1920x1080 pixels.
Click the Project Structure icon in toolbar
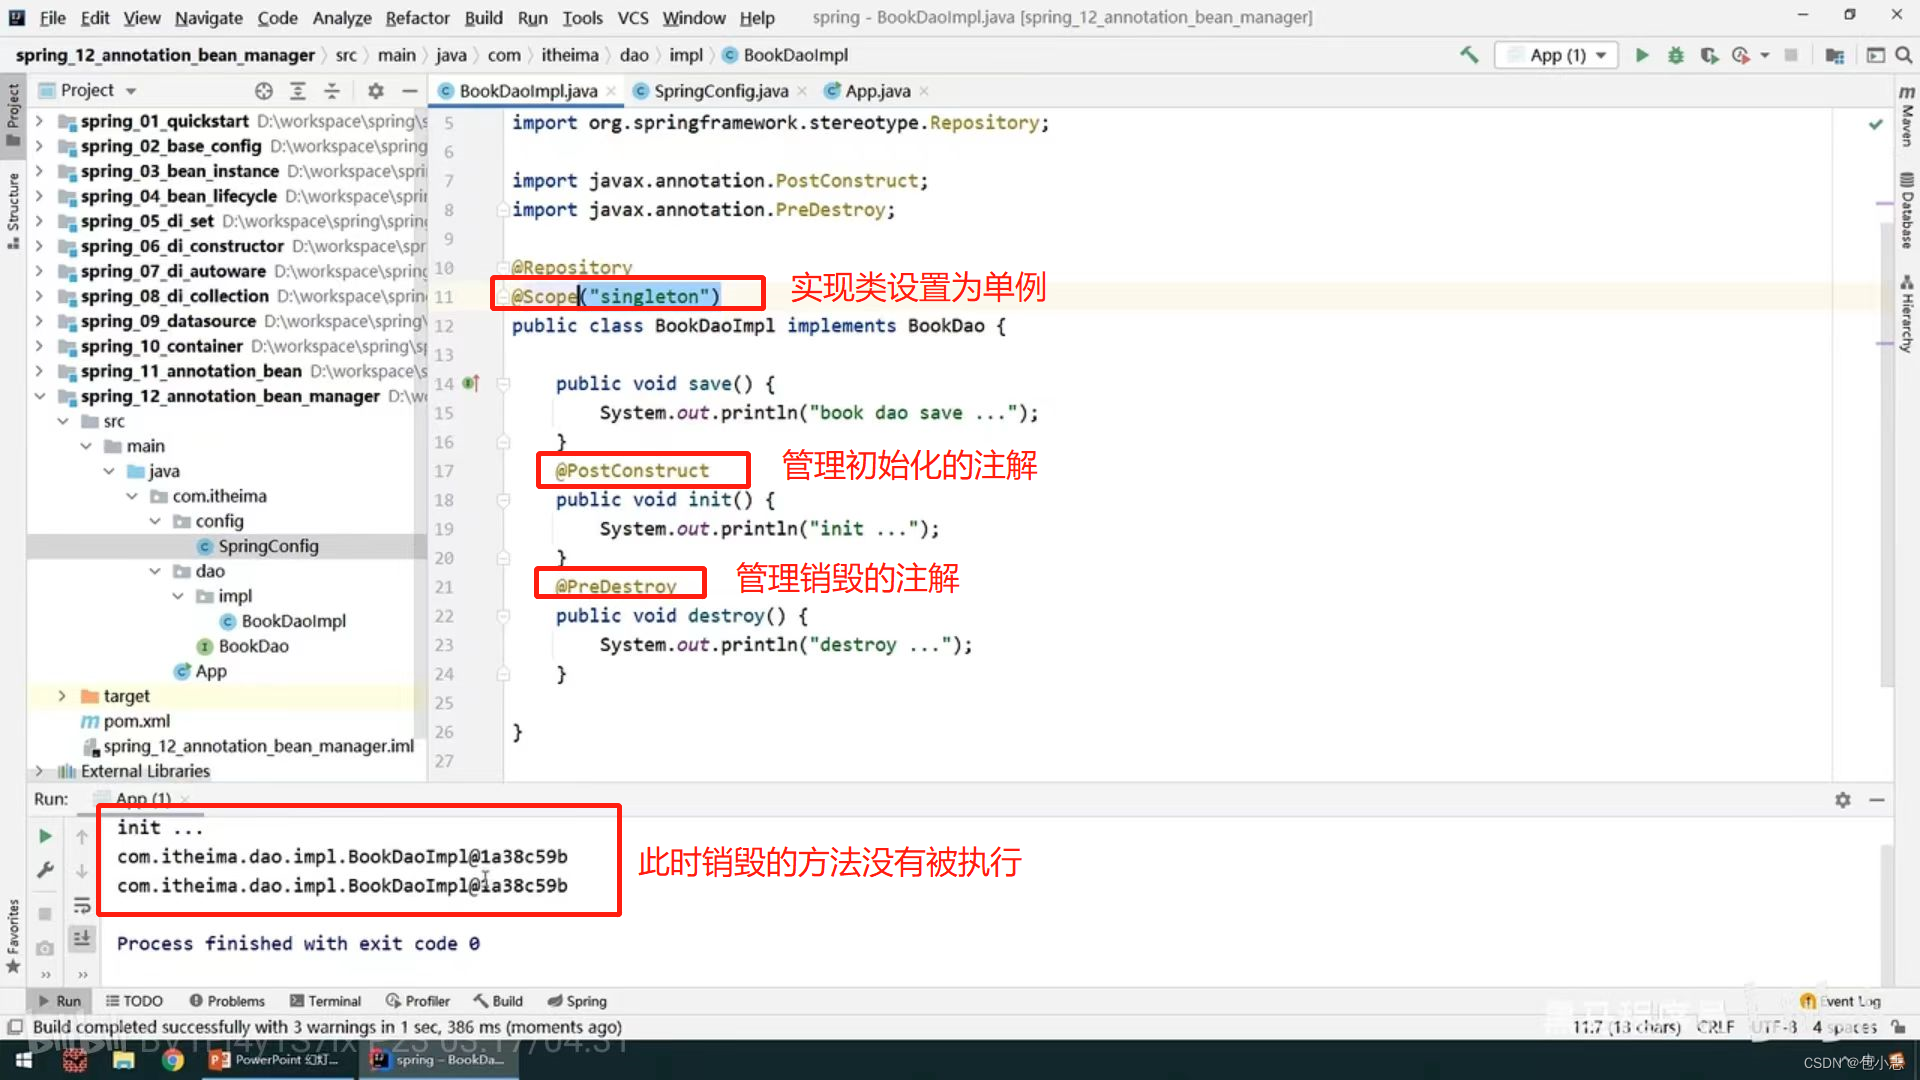[x=1835, y=55]
